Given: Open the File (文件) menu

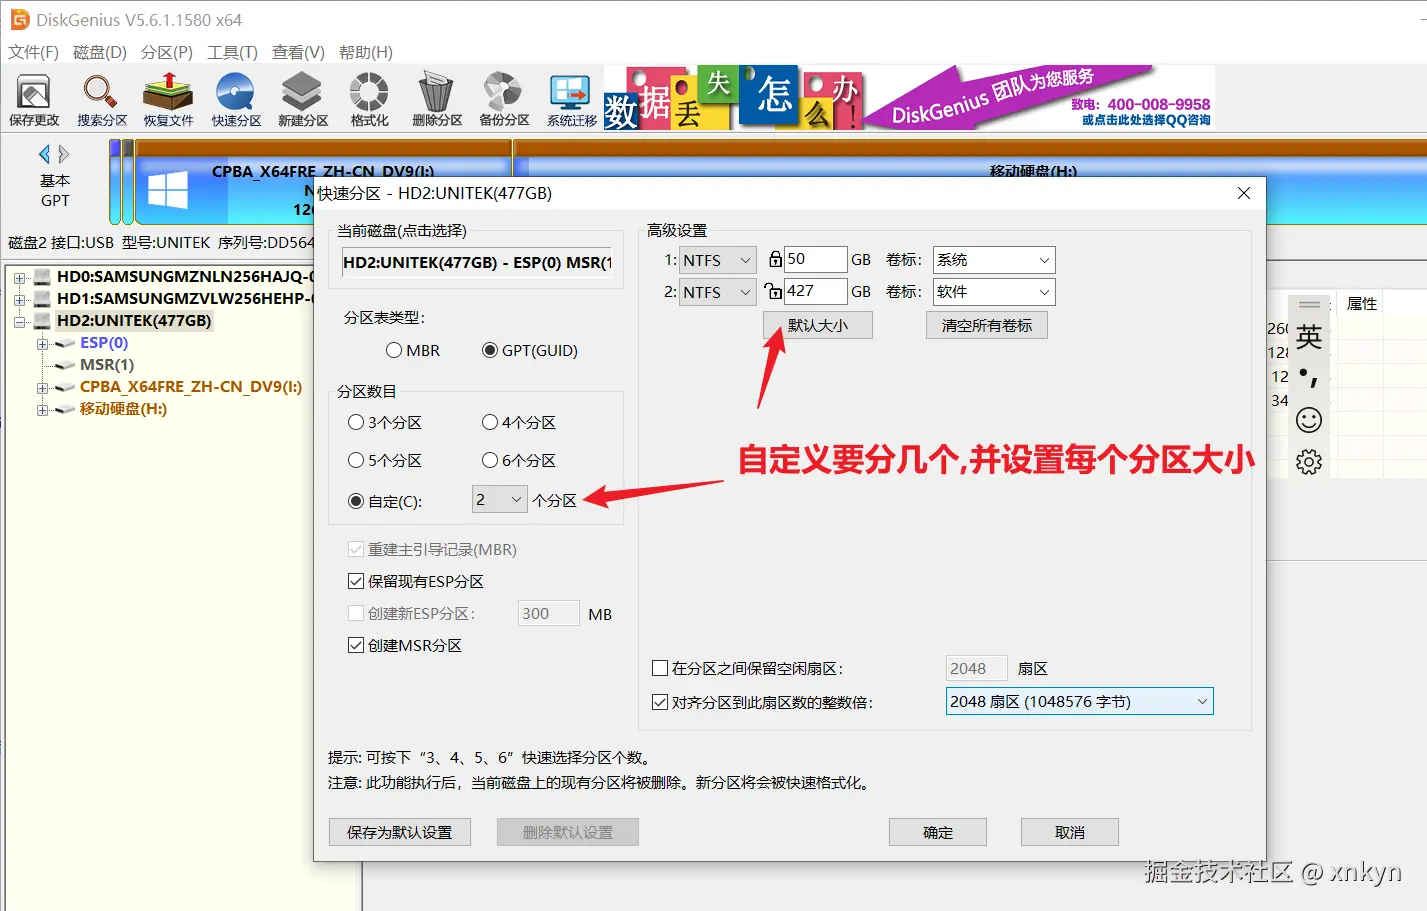Looking at the screenshot, I should point(33,52).
